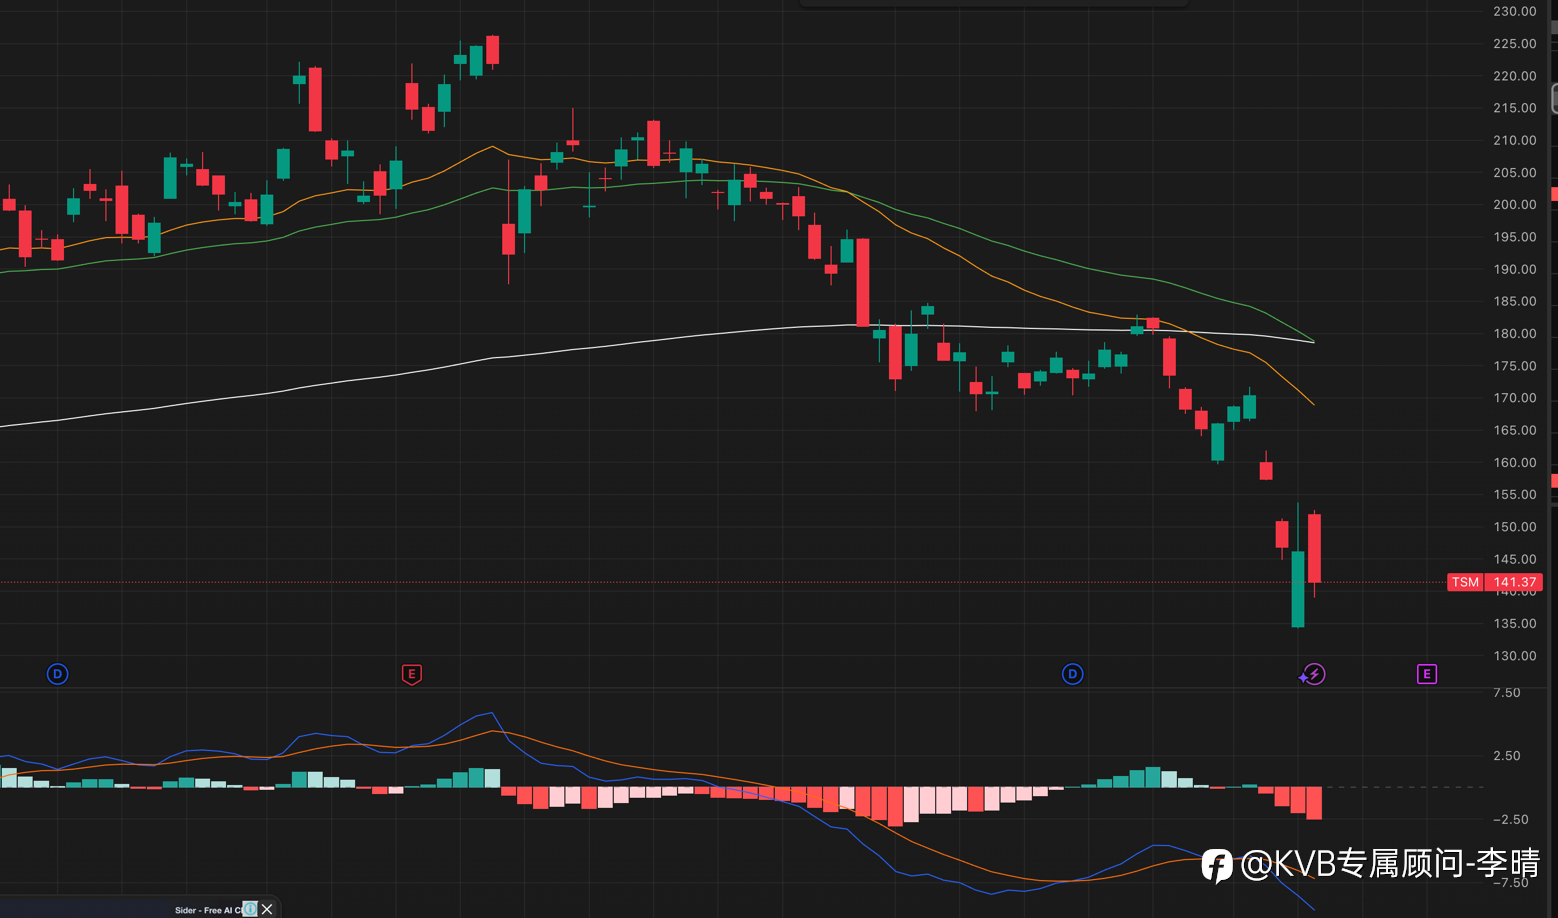Click the 230.00 price axis label
The width and height of the screenshot is (1558, 918).
point(1514,11)
